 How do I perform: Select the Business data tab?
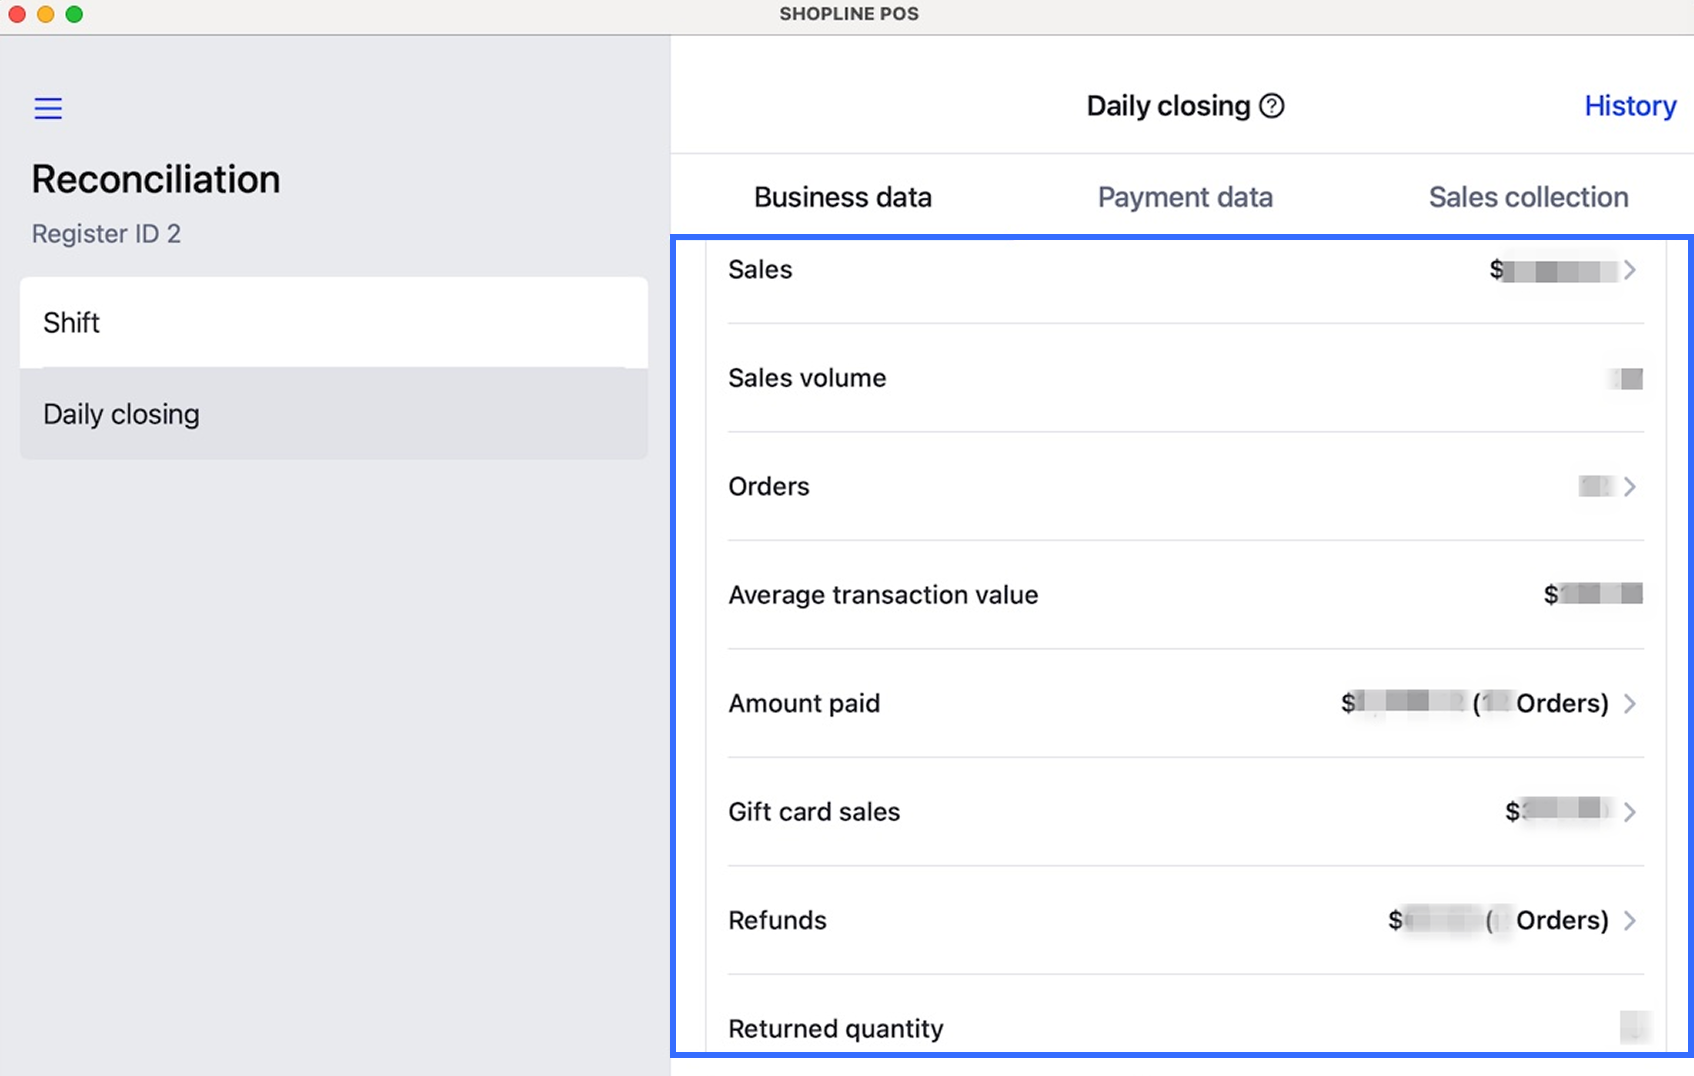point(842,197)
